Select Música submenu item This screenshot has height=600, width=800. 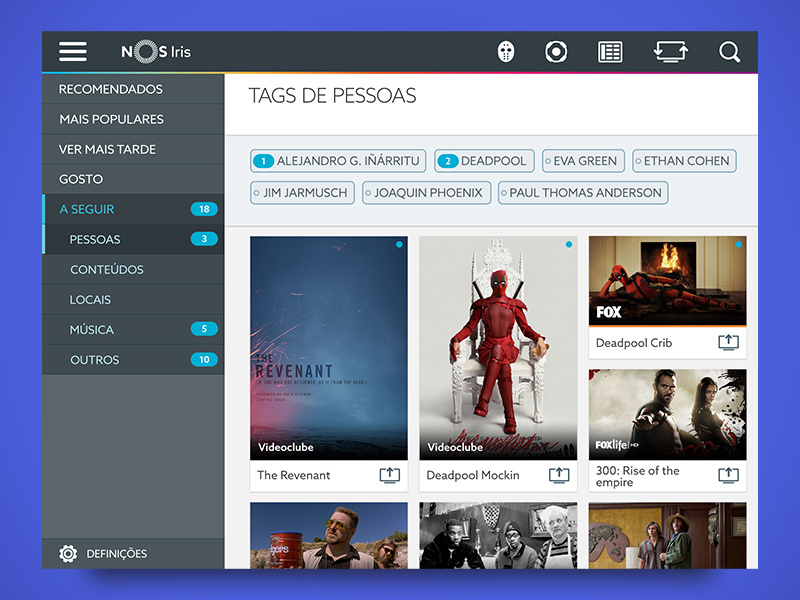point(133,330)
